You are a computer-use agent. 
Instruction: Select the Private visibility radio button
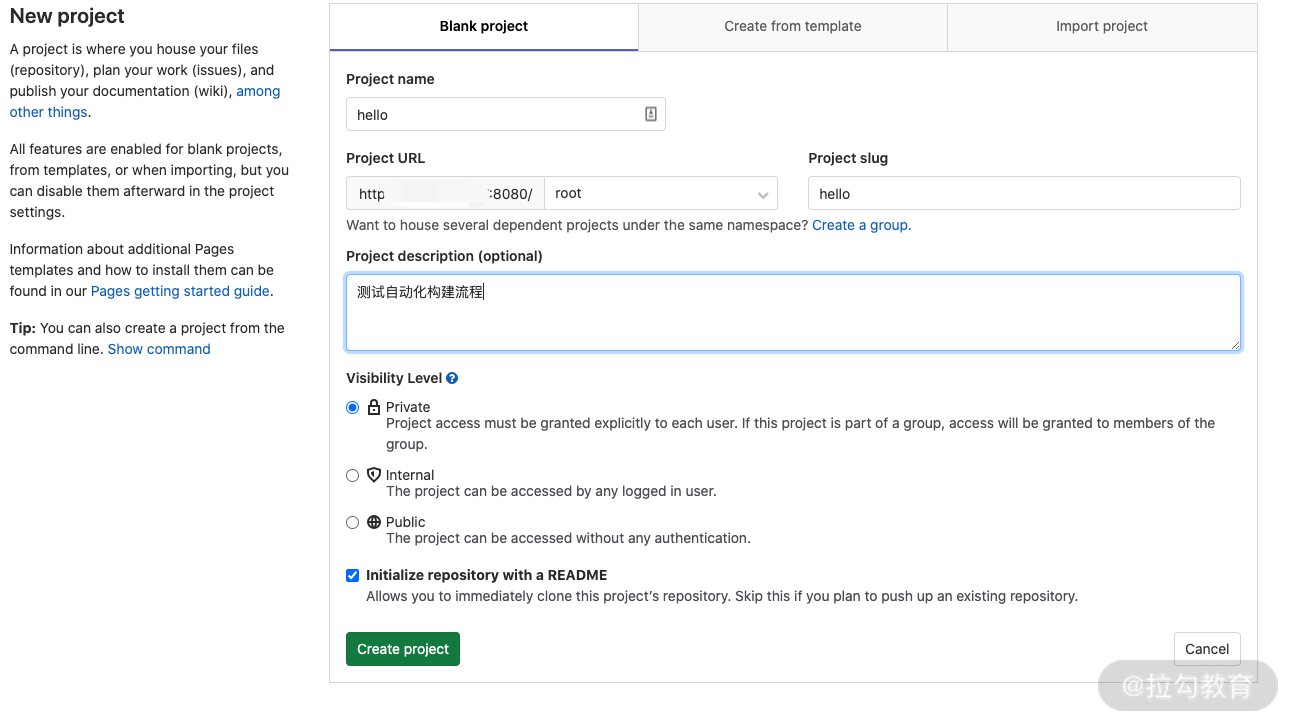point(352,407)
